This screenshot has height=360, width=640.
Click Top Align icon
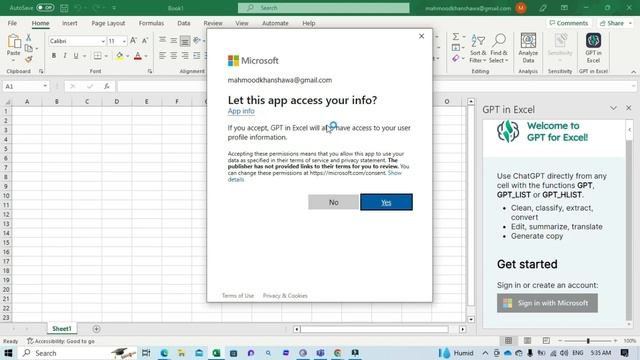(x=162, y=40)
